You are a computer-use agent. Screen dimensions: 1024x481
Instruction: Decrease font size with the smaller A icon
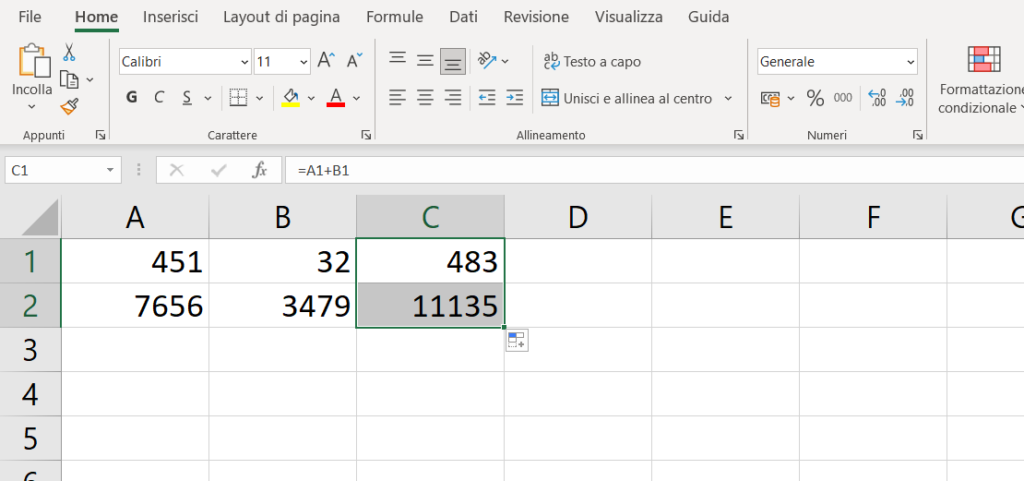pyautogui.click(x=355, y=61)
